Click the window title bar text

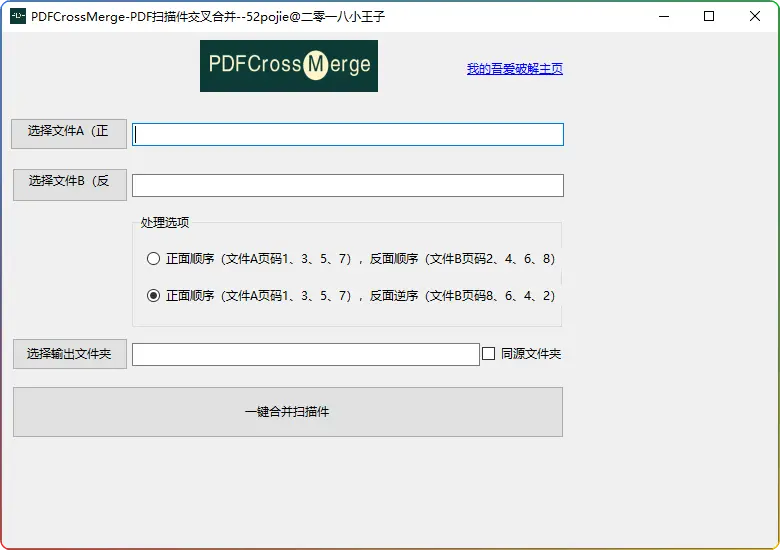208,17
